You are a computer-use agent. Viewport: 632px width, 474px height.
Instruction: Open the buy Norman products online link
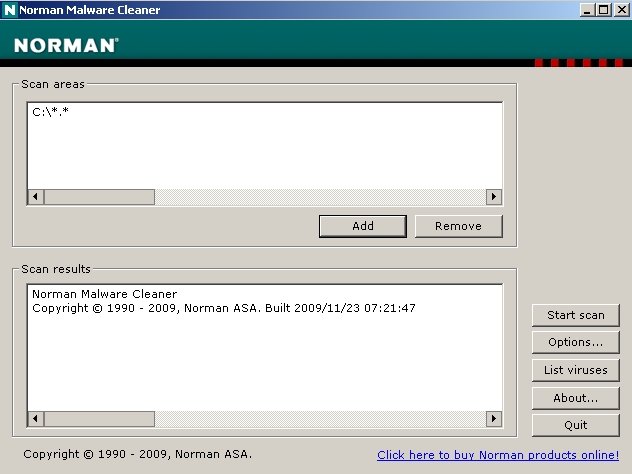pyautogui.click(x=498, y=455)
